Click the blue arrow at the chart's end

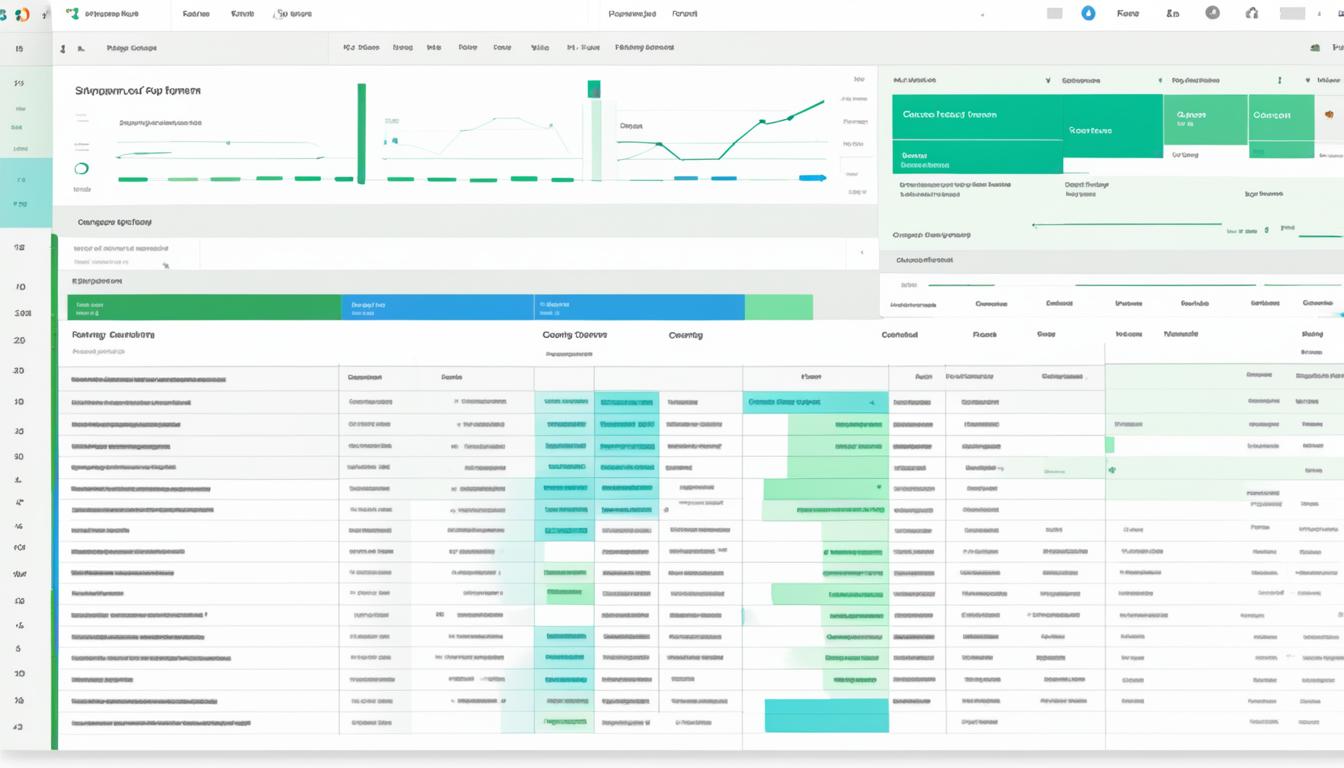point(813,178)
